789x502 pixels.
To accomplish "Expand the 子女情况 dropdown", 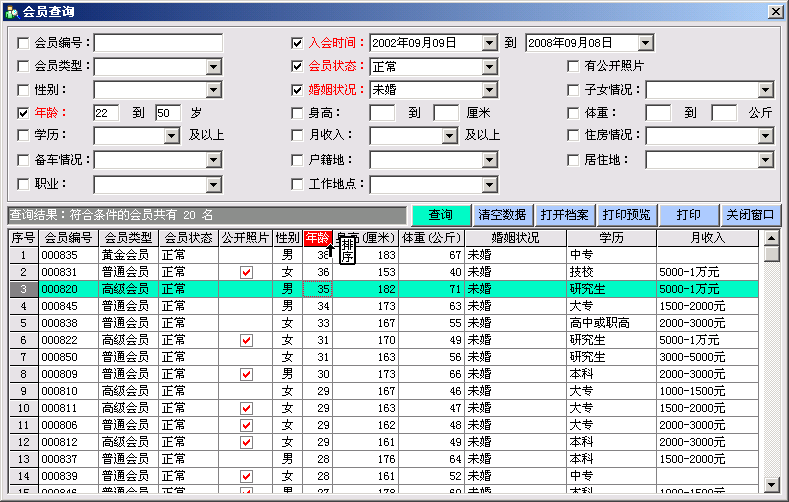I will 765,89.
